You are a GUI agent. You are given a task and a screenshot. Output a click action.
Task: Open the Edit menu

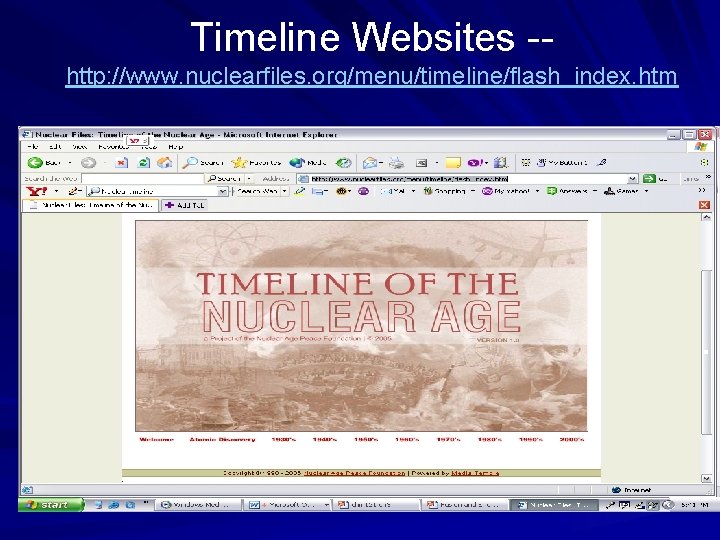pos(55,147)
